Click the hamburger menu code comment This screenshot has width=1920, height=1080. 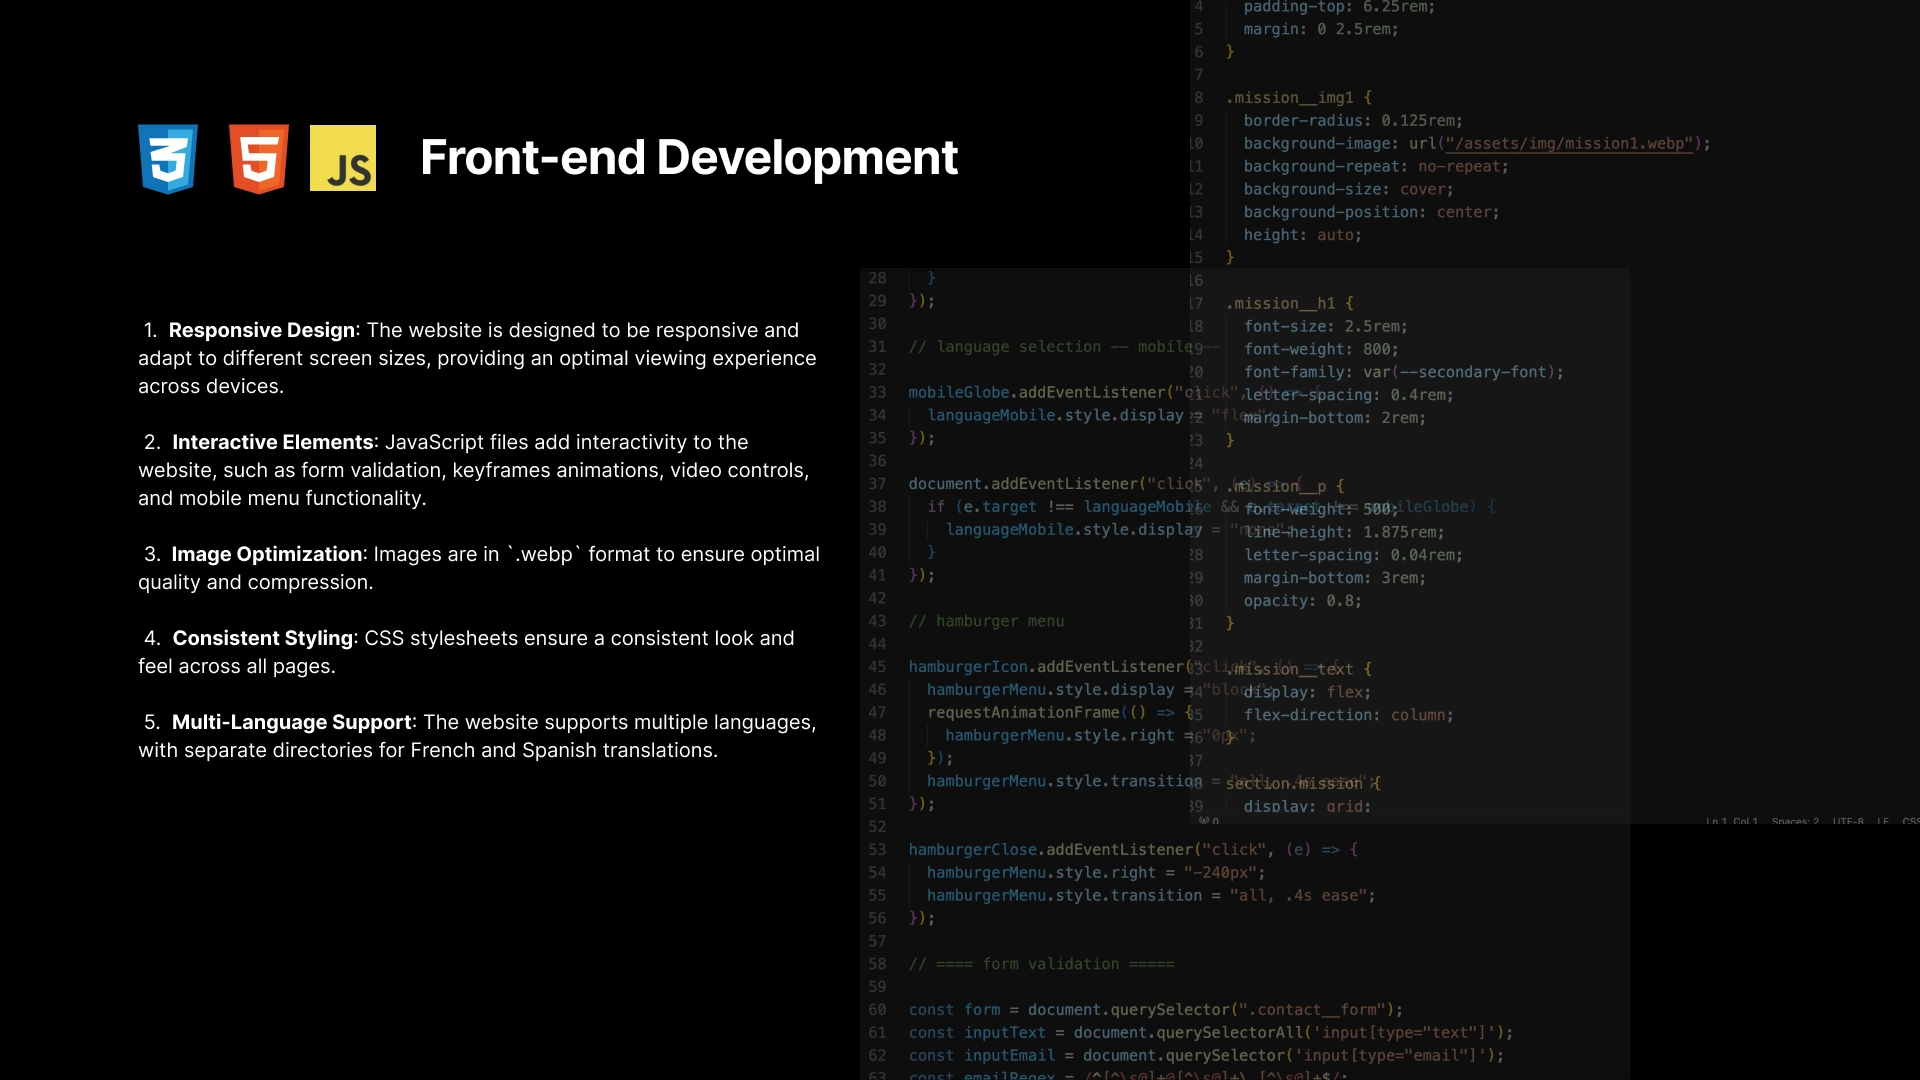tap(986, 621)
